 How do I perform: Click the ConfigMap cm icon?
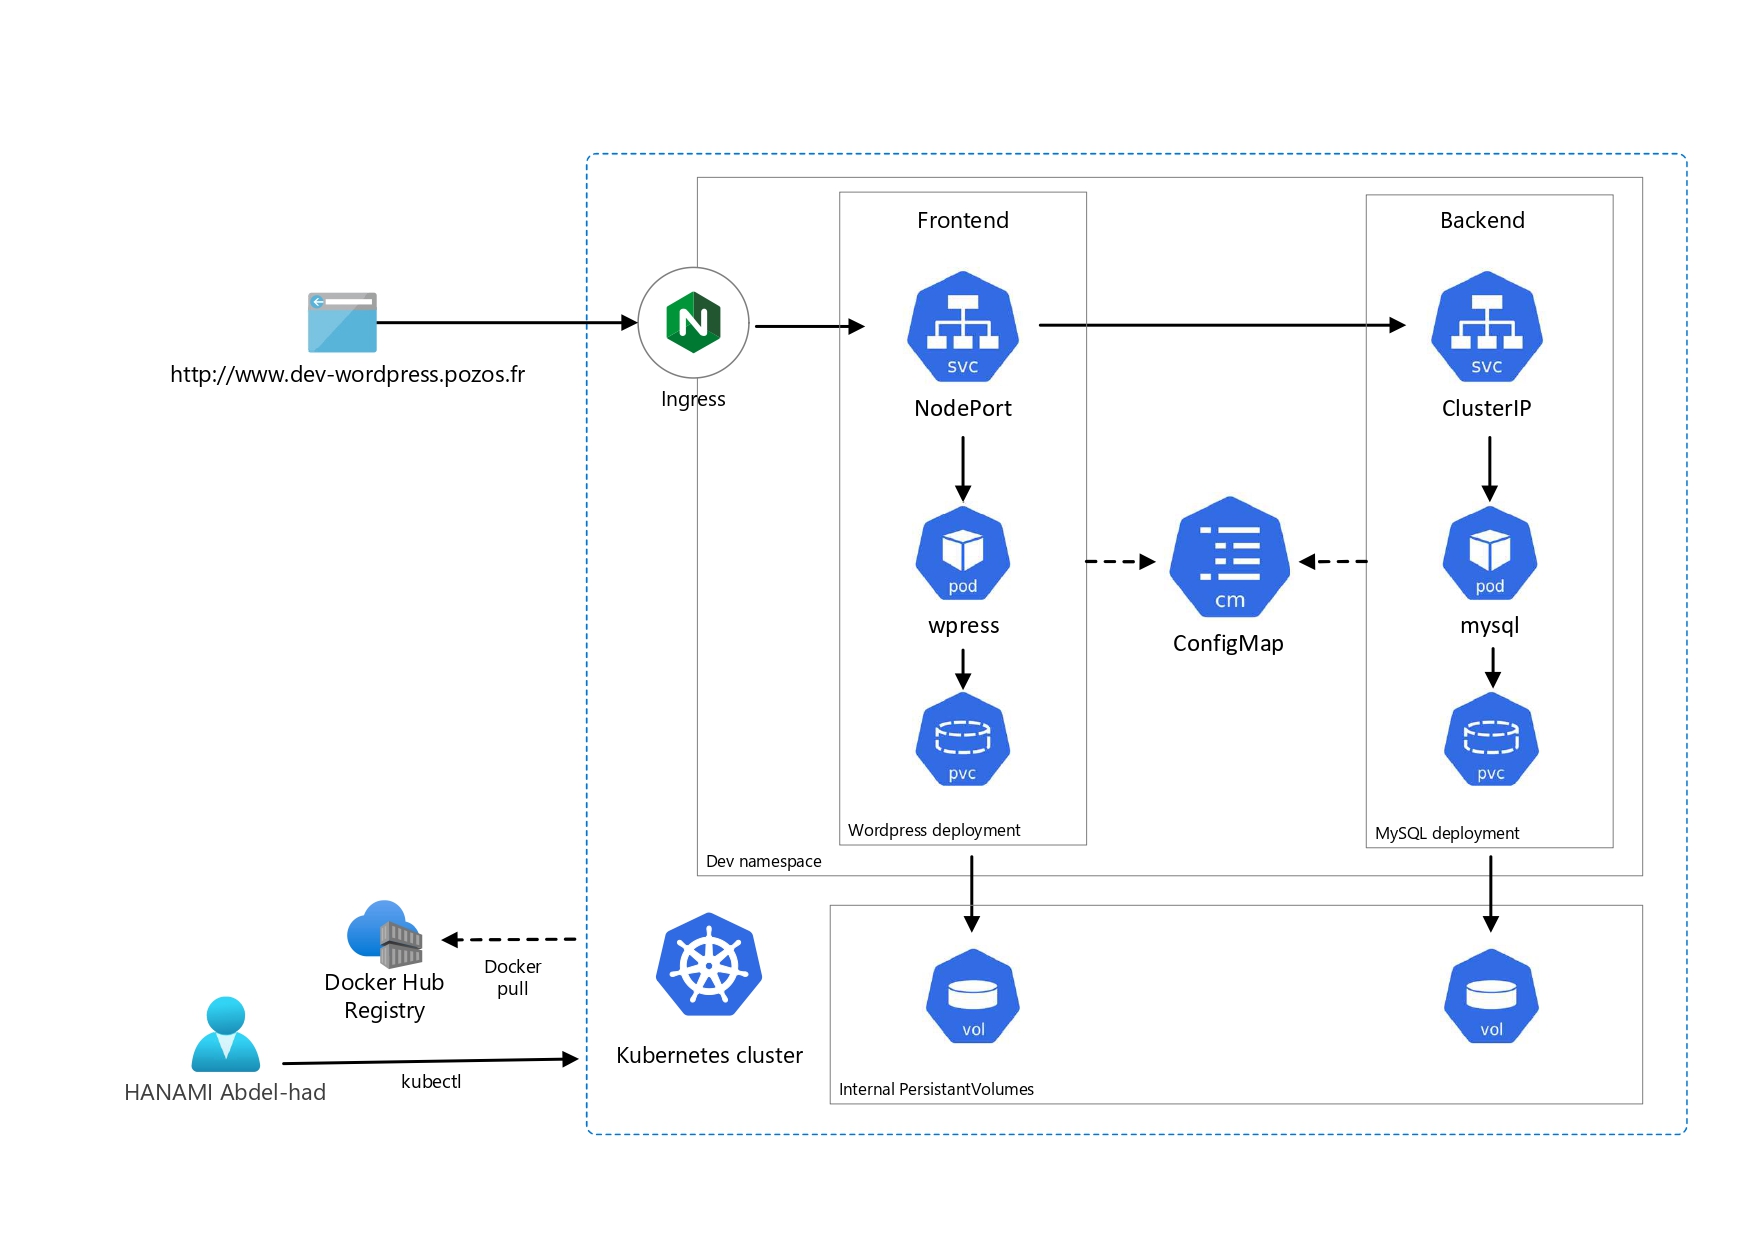point(1230,557)
